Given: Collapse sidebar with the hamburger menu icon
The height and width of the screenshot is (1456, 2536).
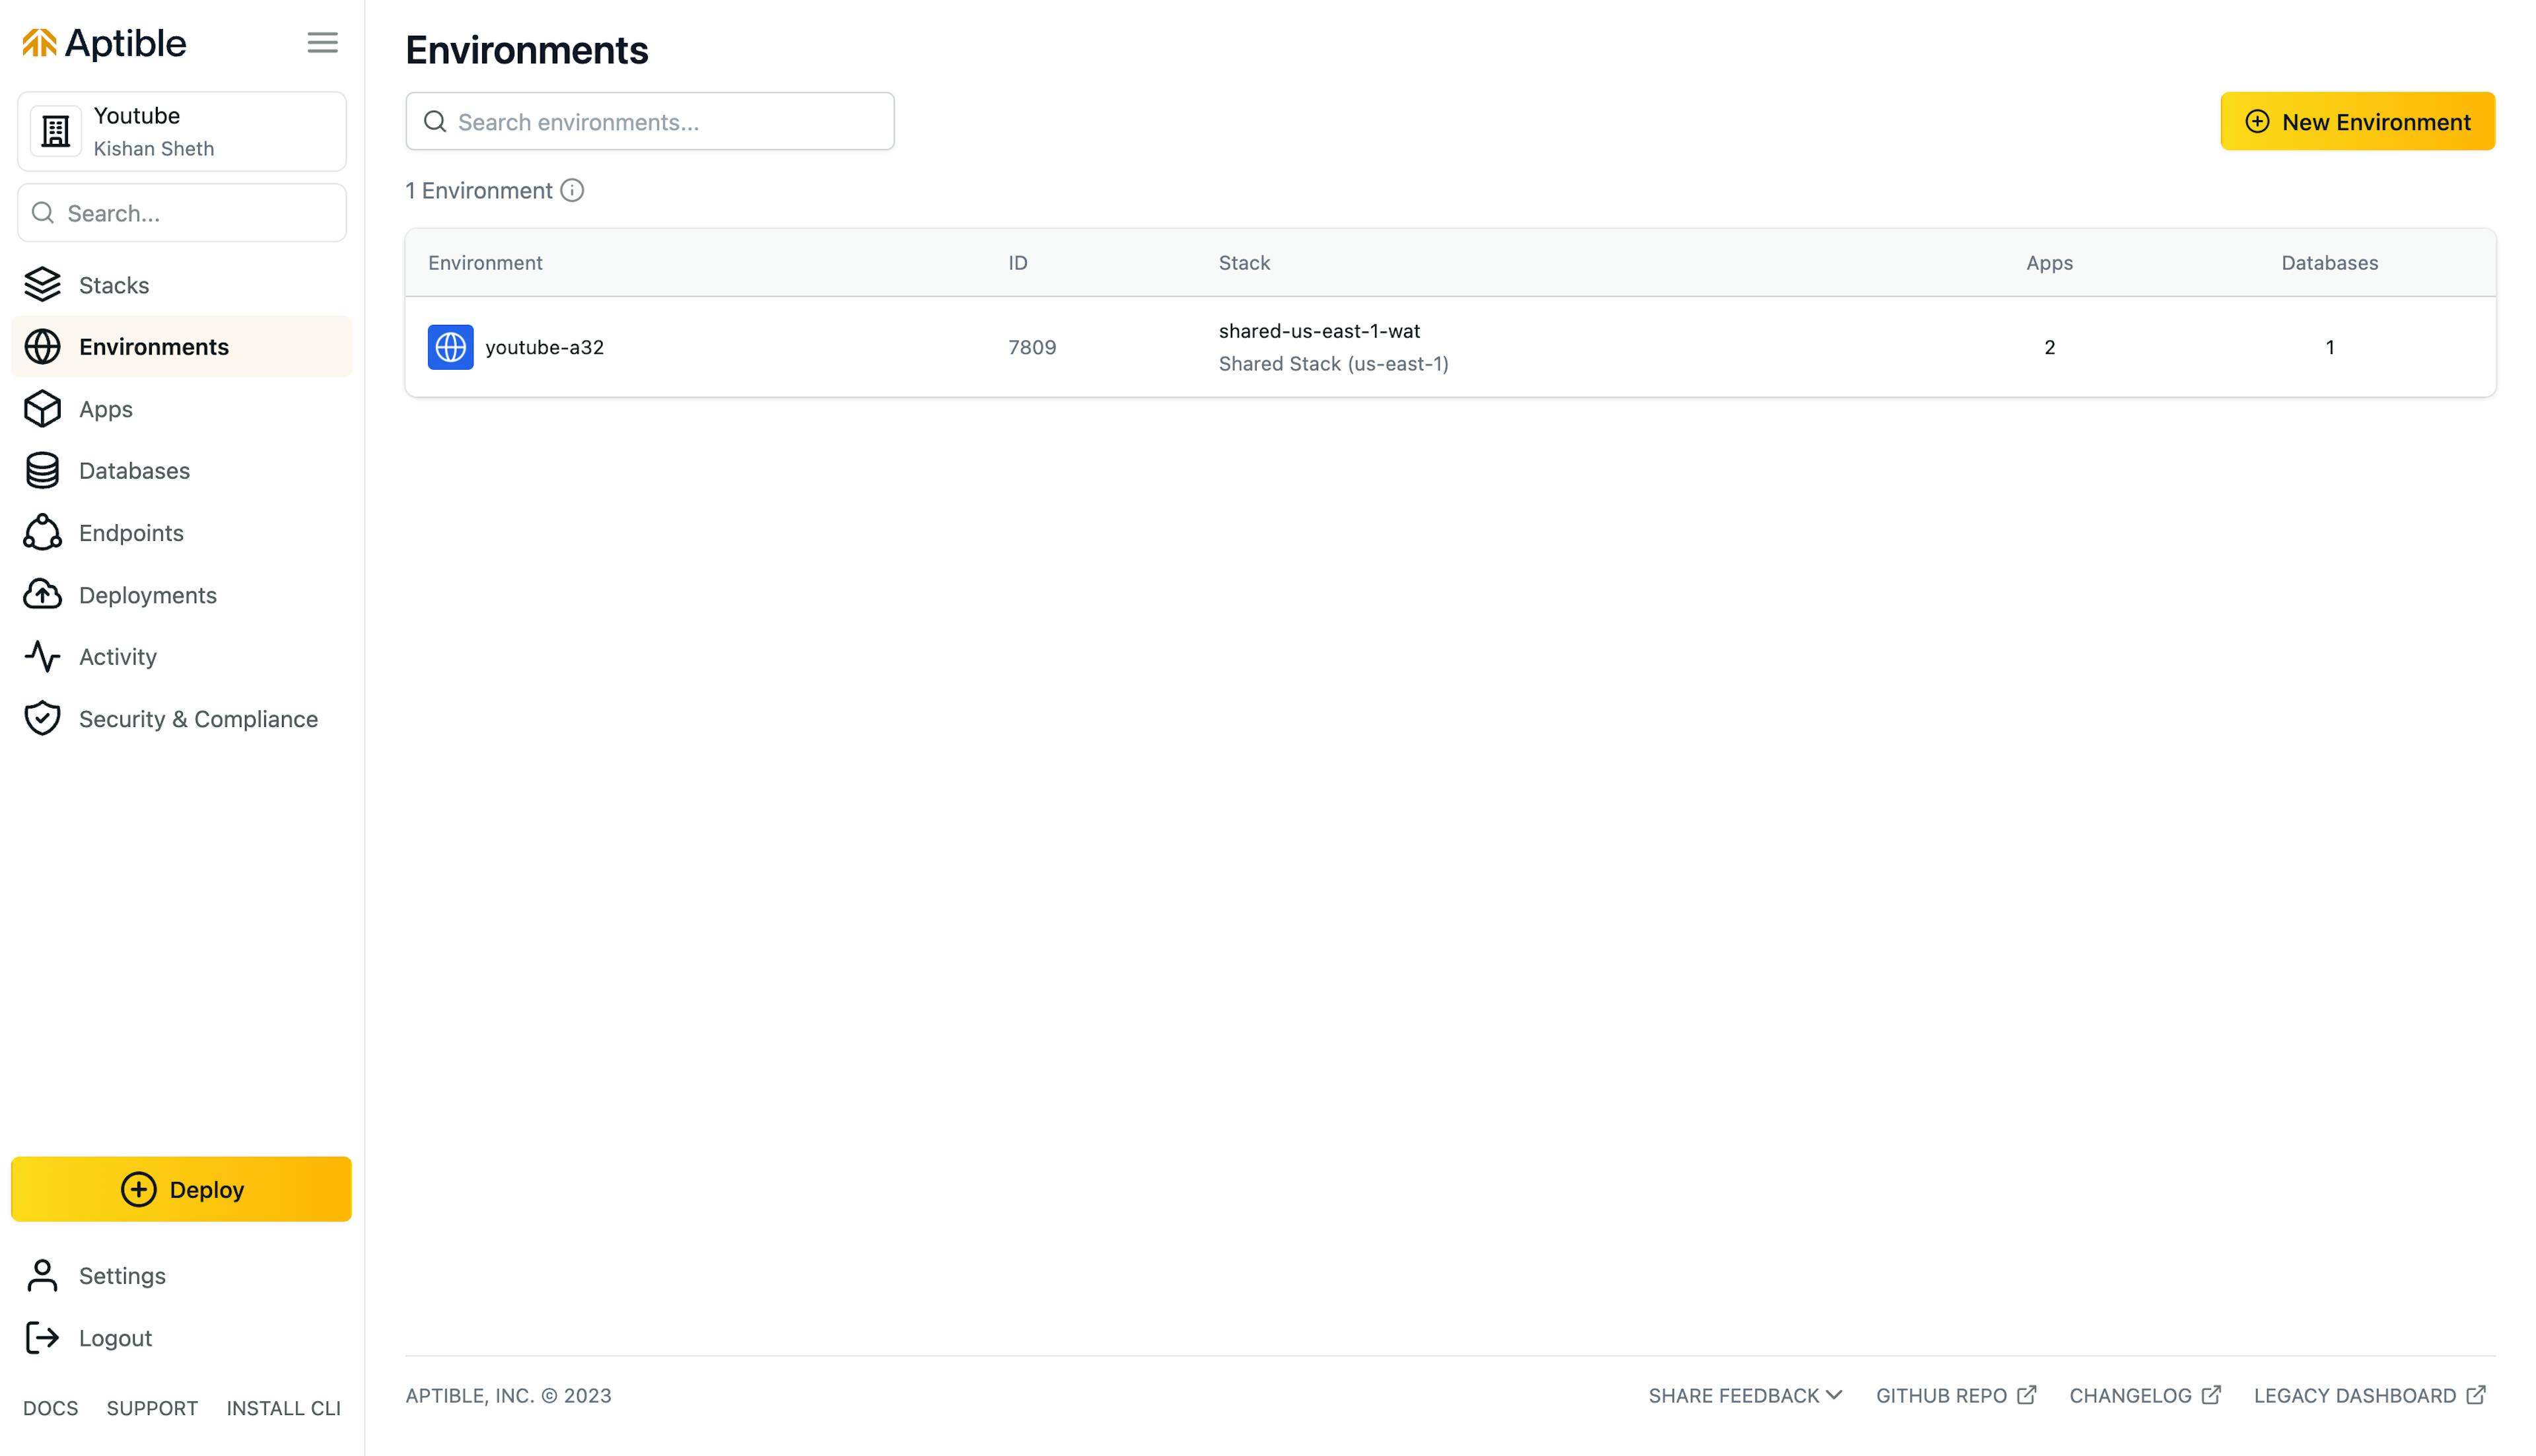Looking at the screenshot, I should (322, 43).
